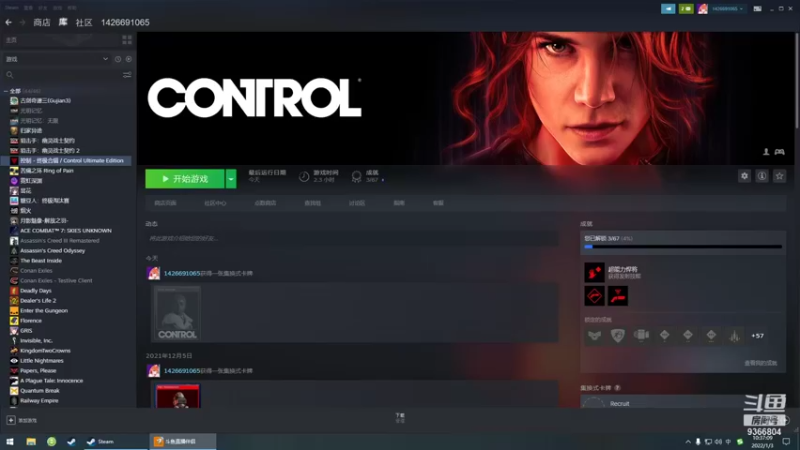Click the controller support icon on banner

(x=779, y=152)
